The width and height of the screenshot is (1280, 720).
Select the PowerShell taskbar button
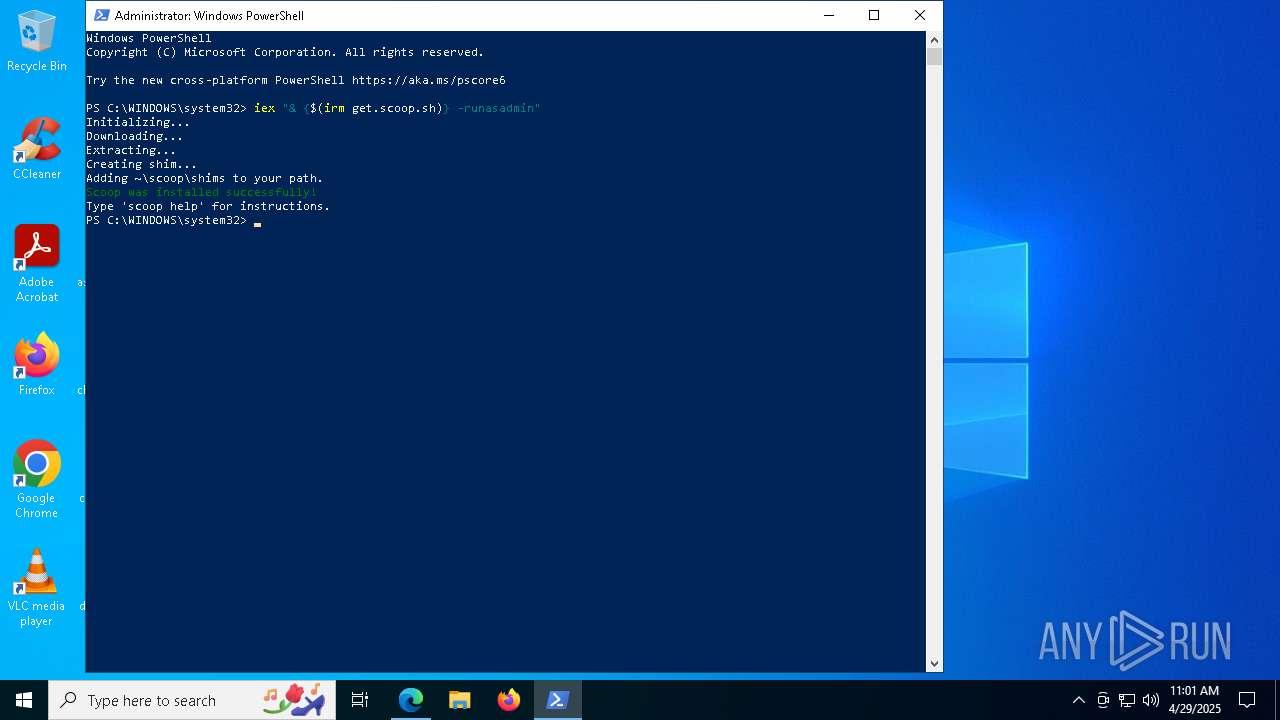(558, 700)
